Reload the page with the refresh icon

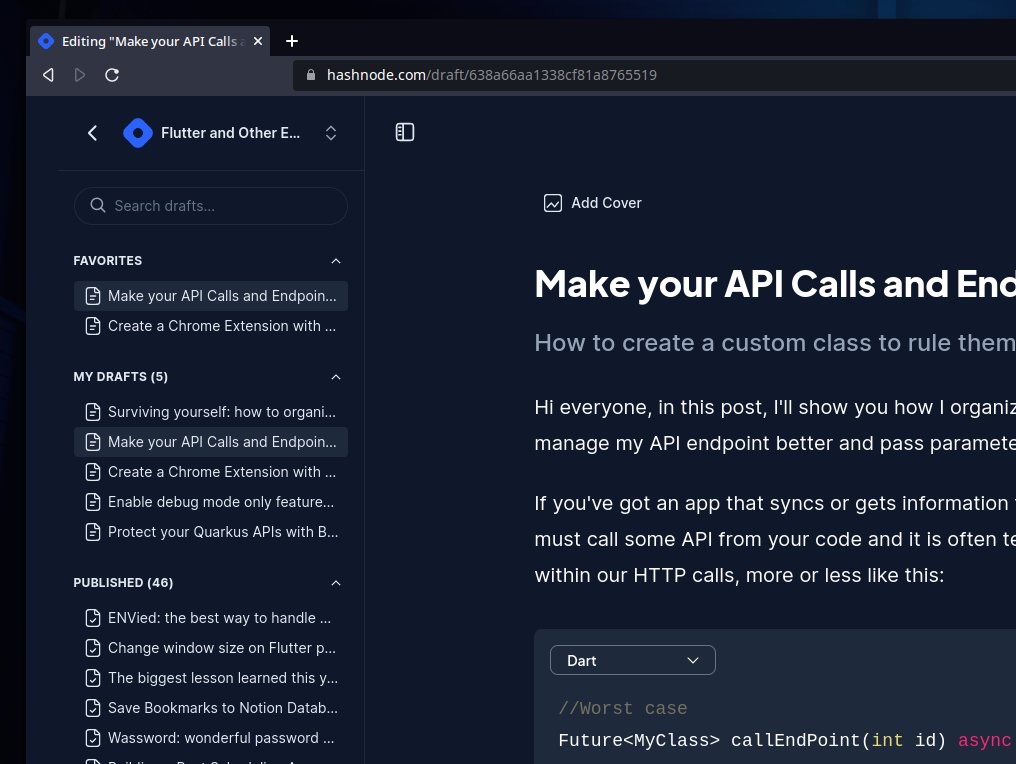tap(112, 74)
